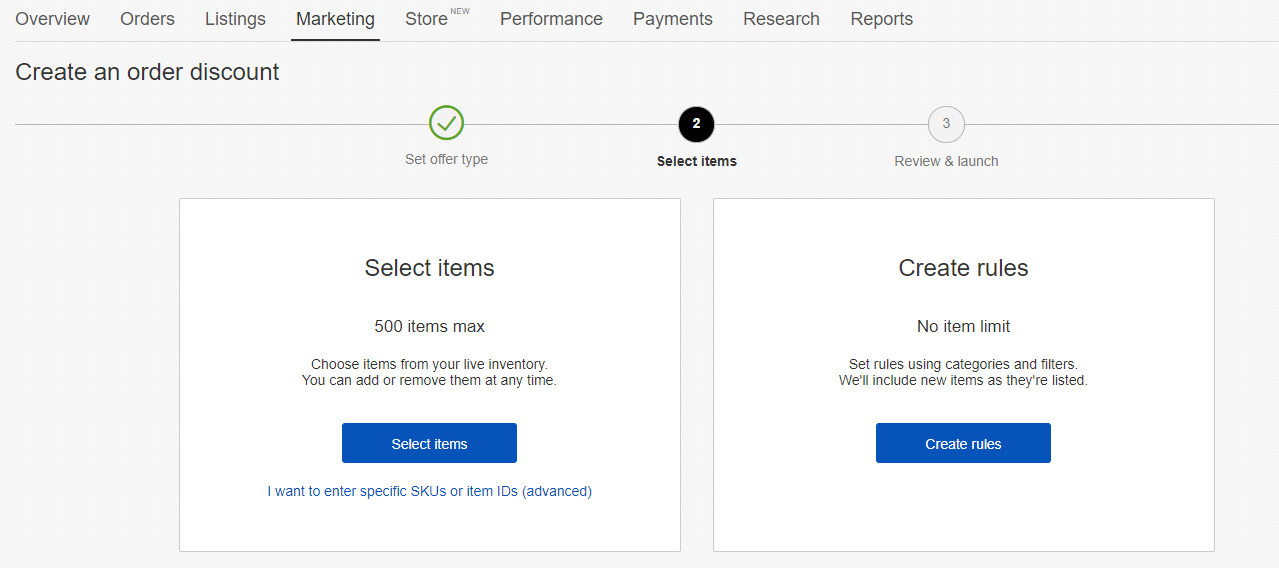Open the Payments tab
1279x568 pixels.
click(673, 19)
